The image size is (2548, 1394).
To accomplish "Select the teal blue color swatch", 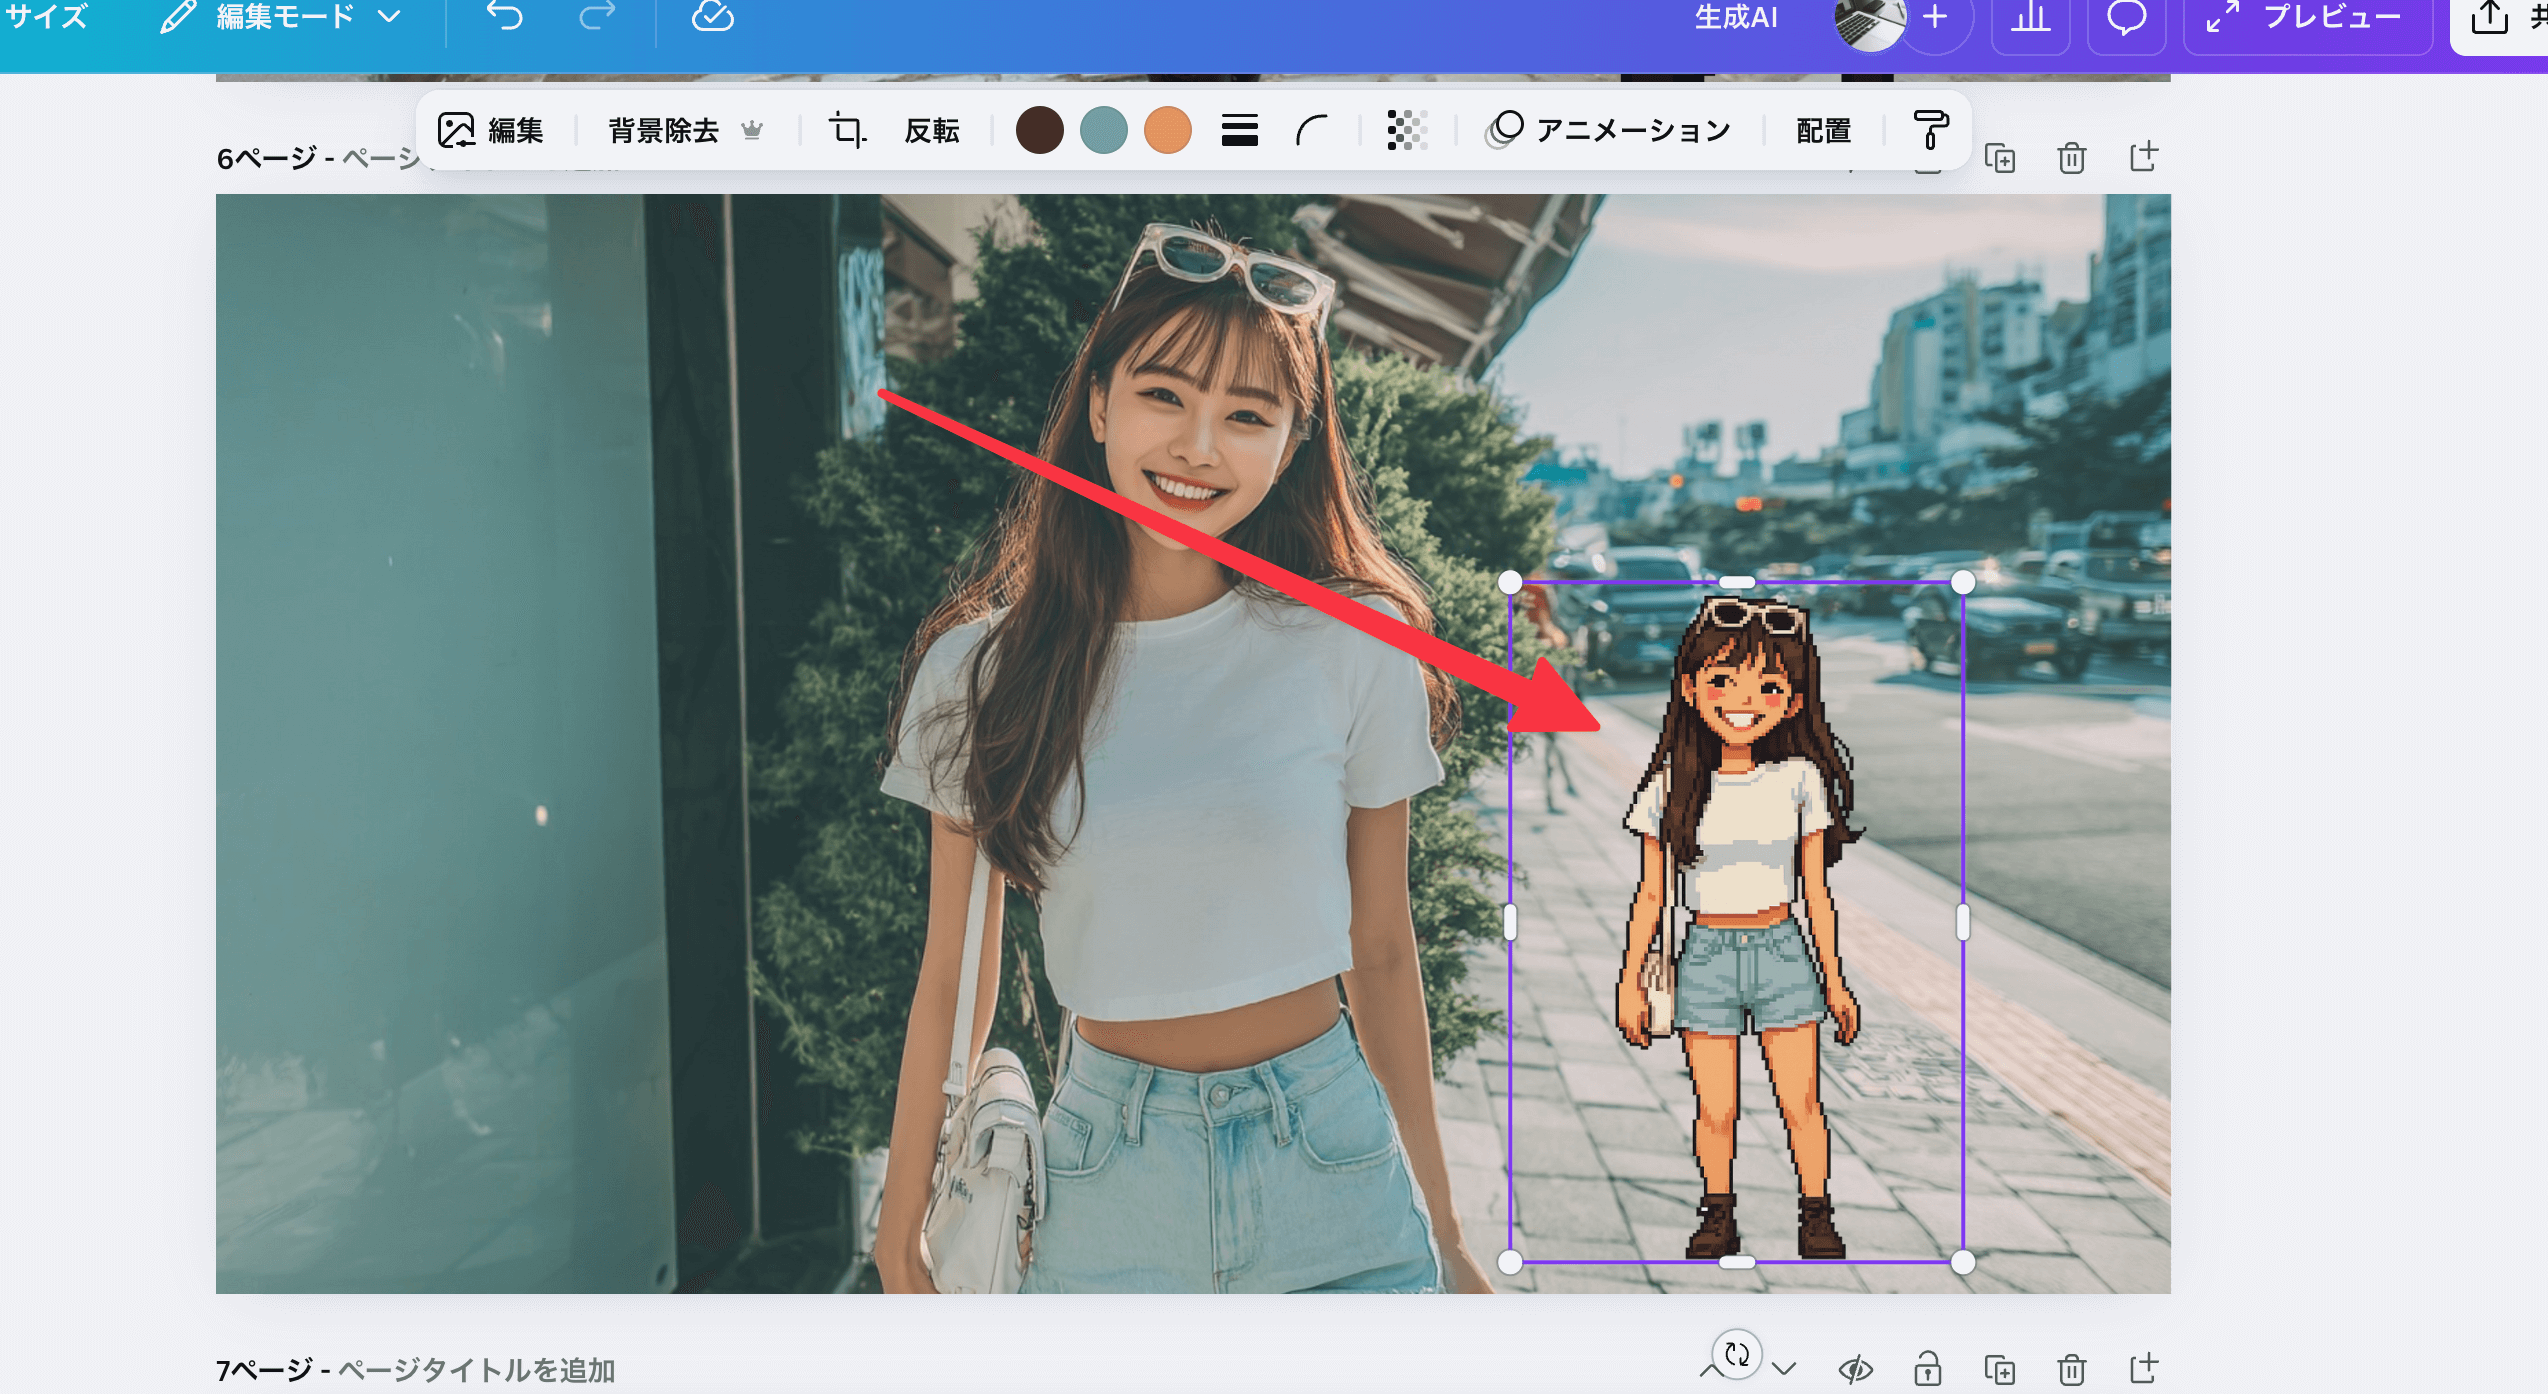I will tap(1103, 130).
